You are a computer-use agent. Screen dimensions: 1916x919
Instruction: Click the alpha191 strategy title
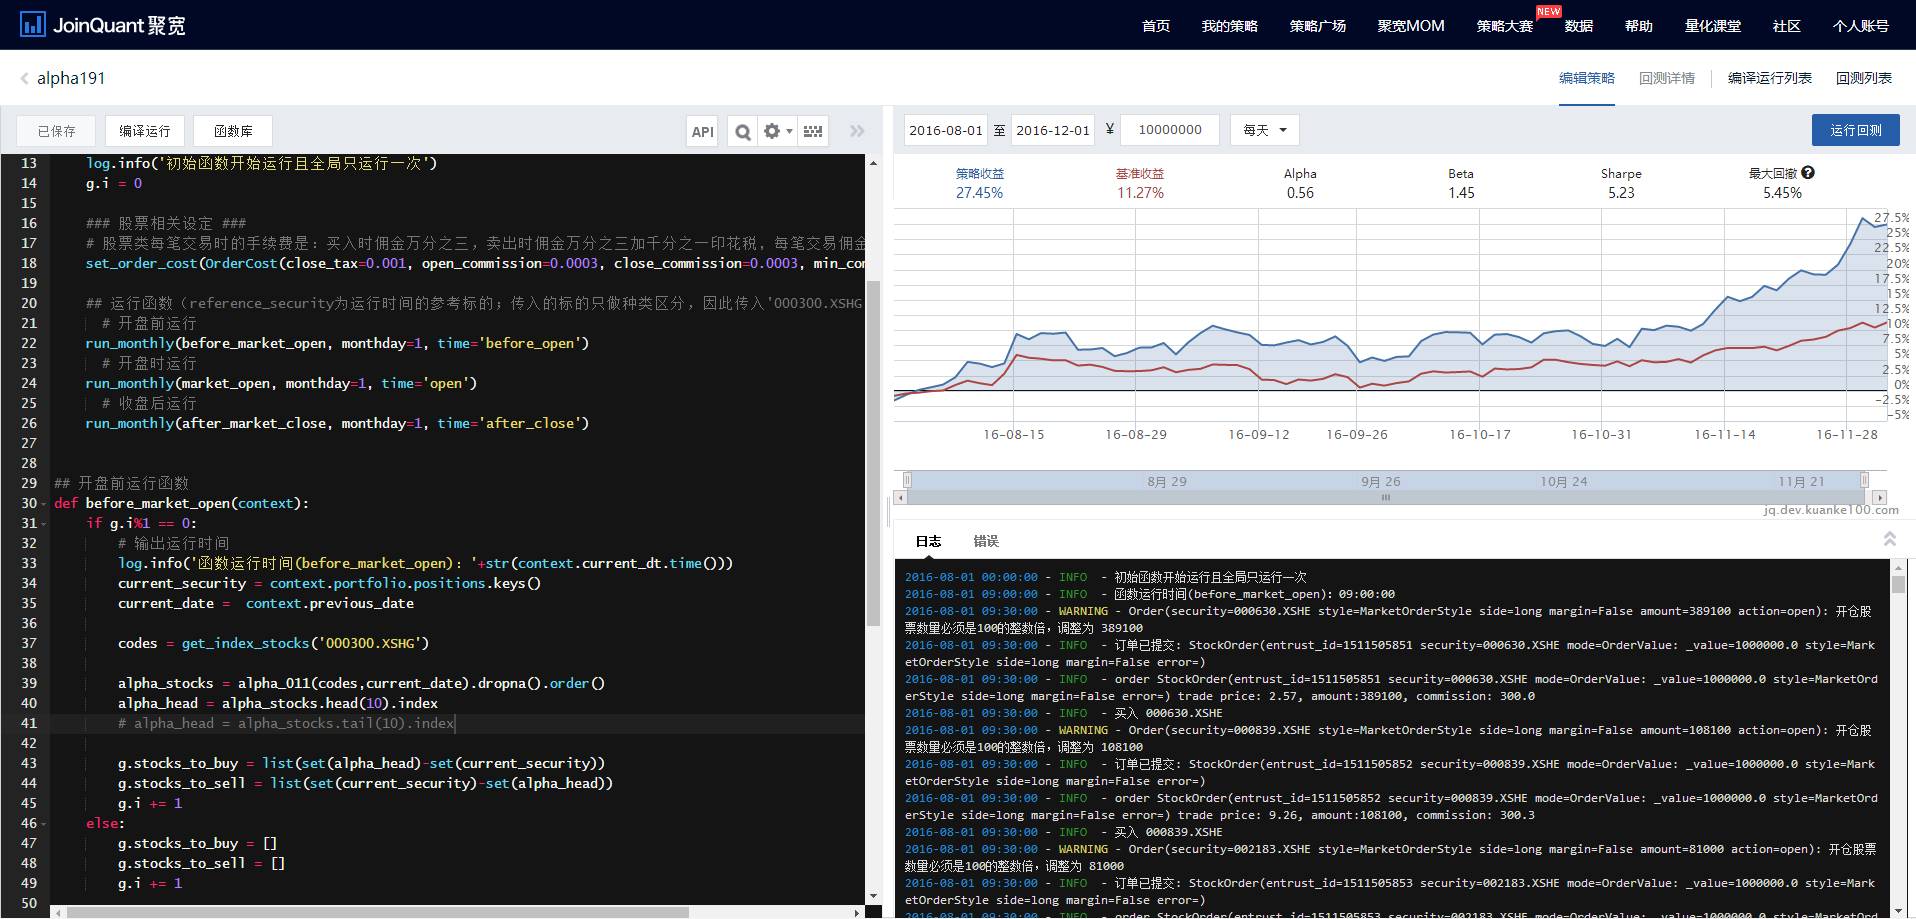click(x=71, y=78)
